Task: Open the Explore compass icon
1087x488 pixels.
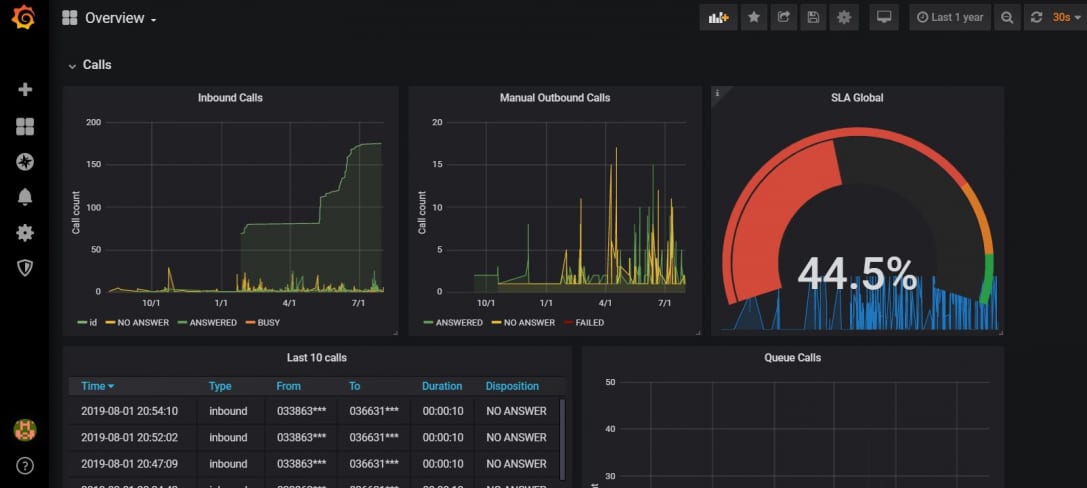Action: point(25,162)
